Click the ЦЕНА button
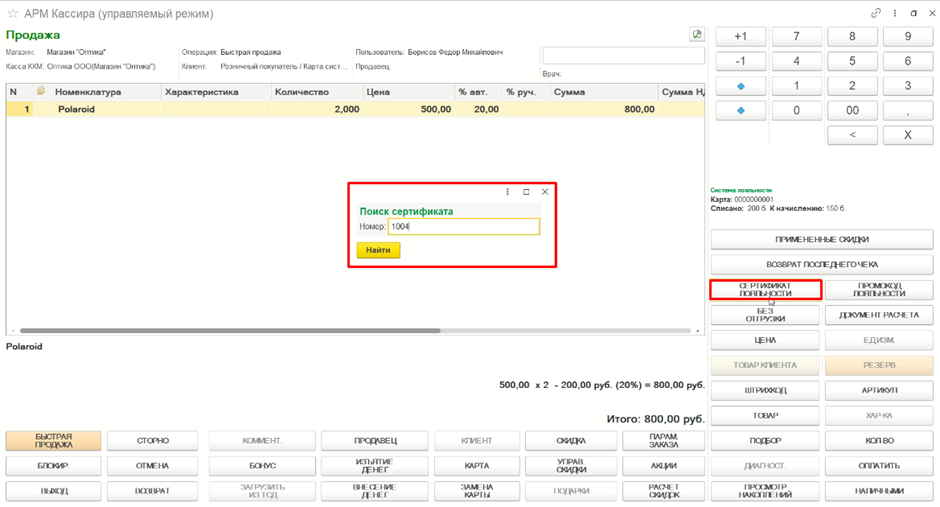The height and width of the screenshot is (507, 940). (x=766, y=340)
